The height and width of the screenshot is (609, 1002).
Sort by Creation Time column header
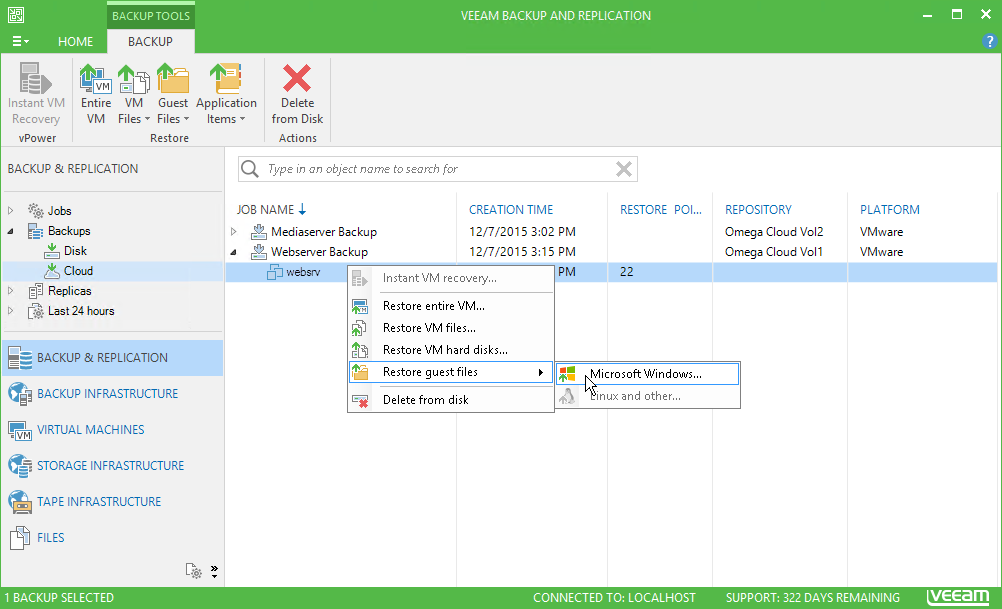coord(511,210)
